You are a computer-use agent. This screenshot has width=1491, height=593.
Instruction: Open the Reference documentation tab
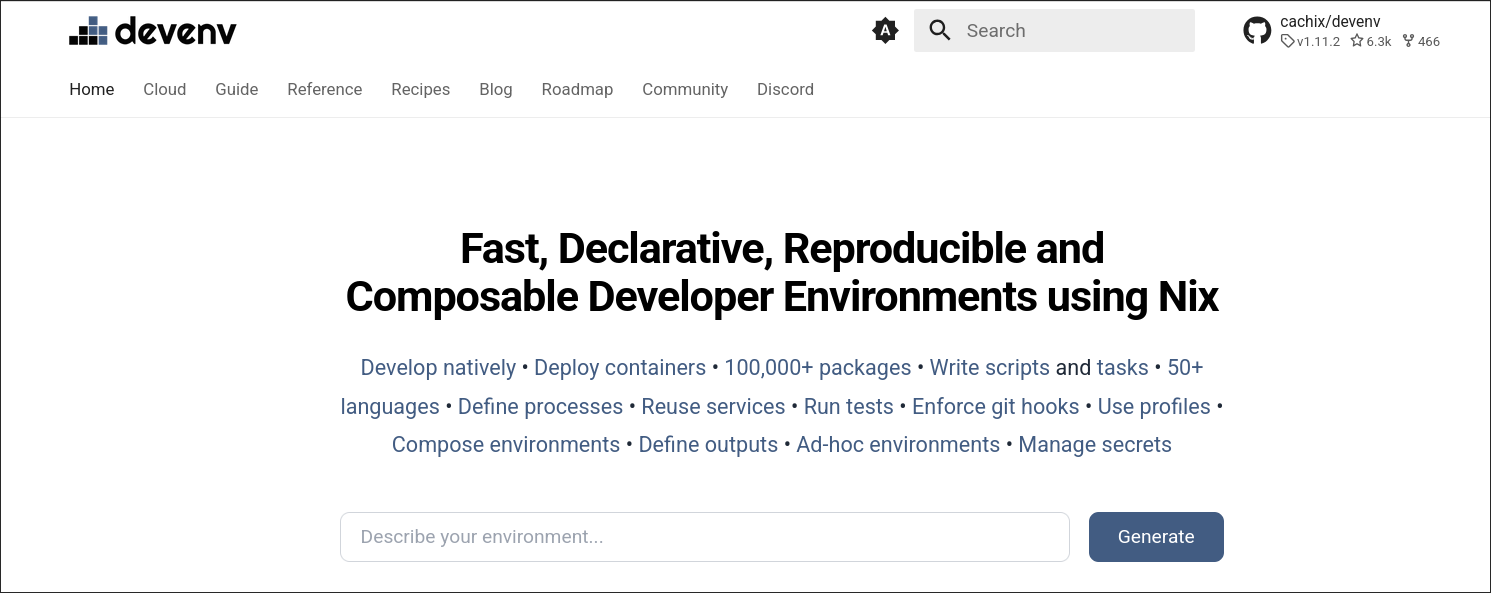coord(324,89)
